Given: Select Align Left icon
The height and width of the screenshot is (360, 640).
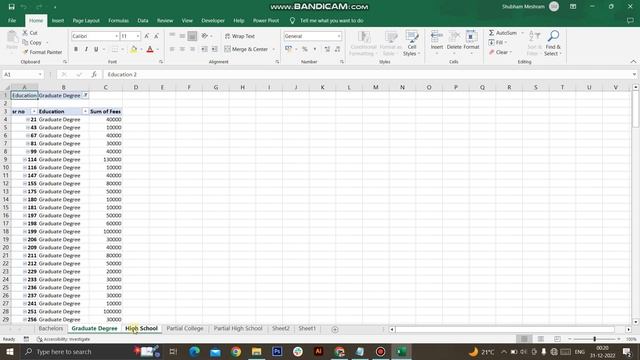Looking at the screenshot, I should (x=172, y=49).
